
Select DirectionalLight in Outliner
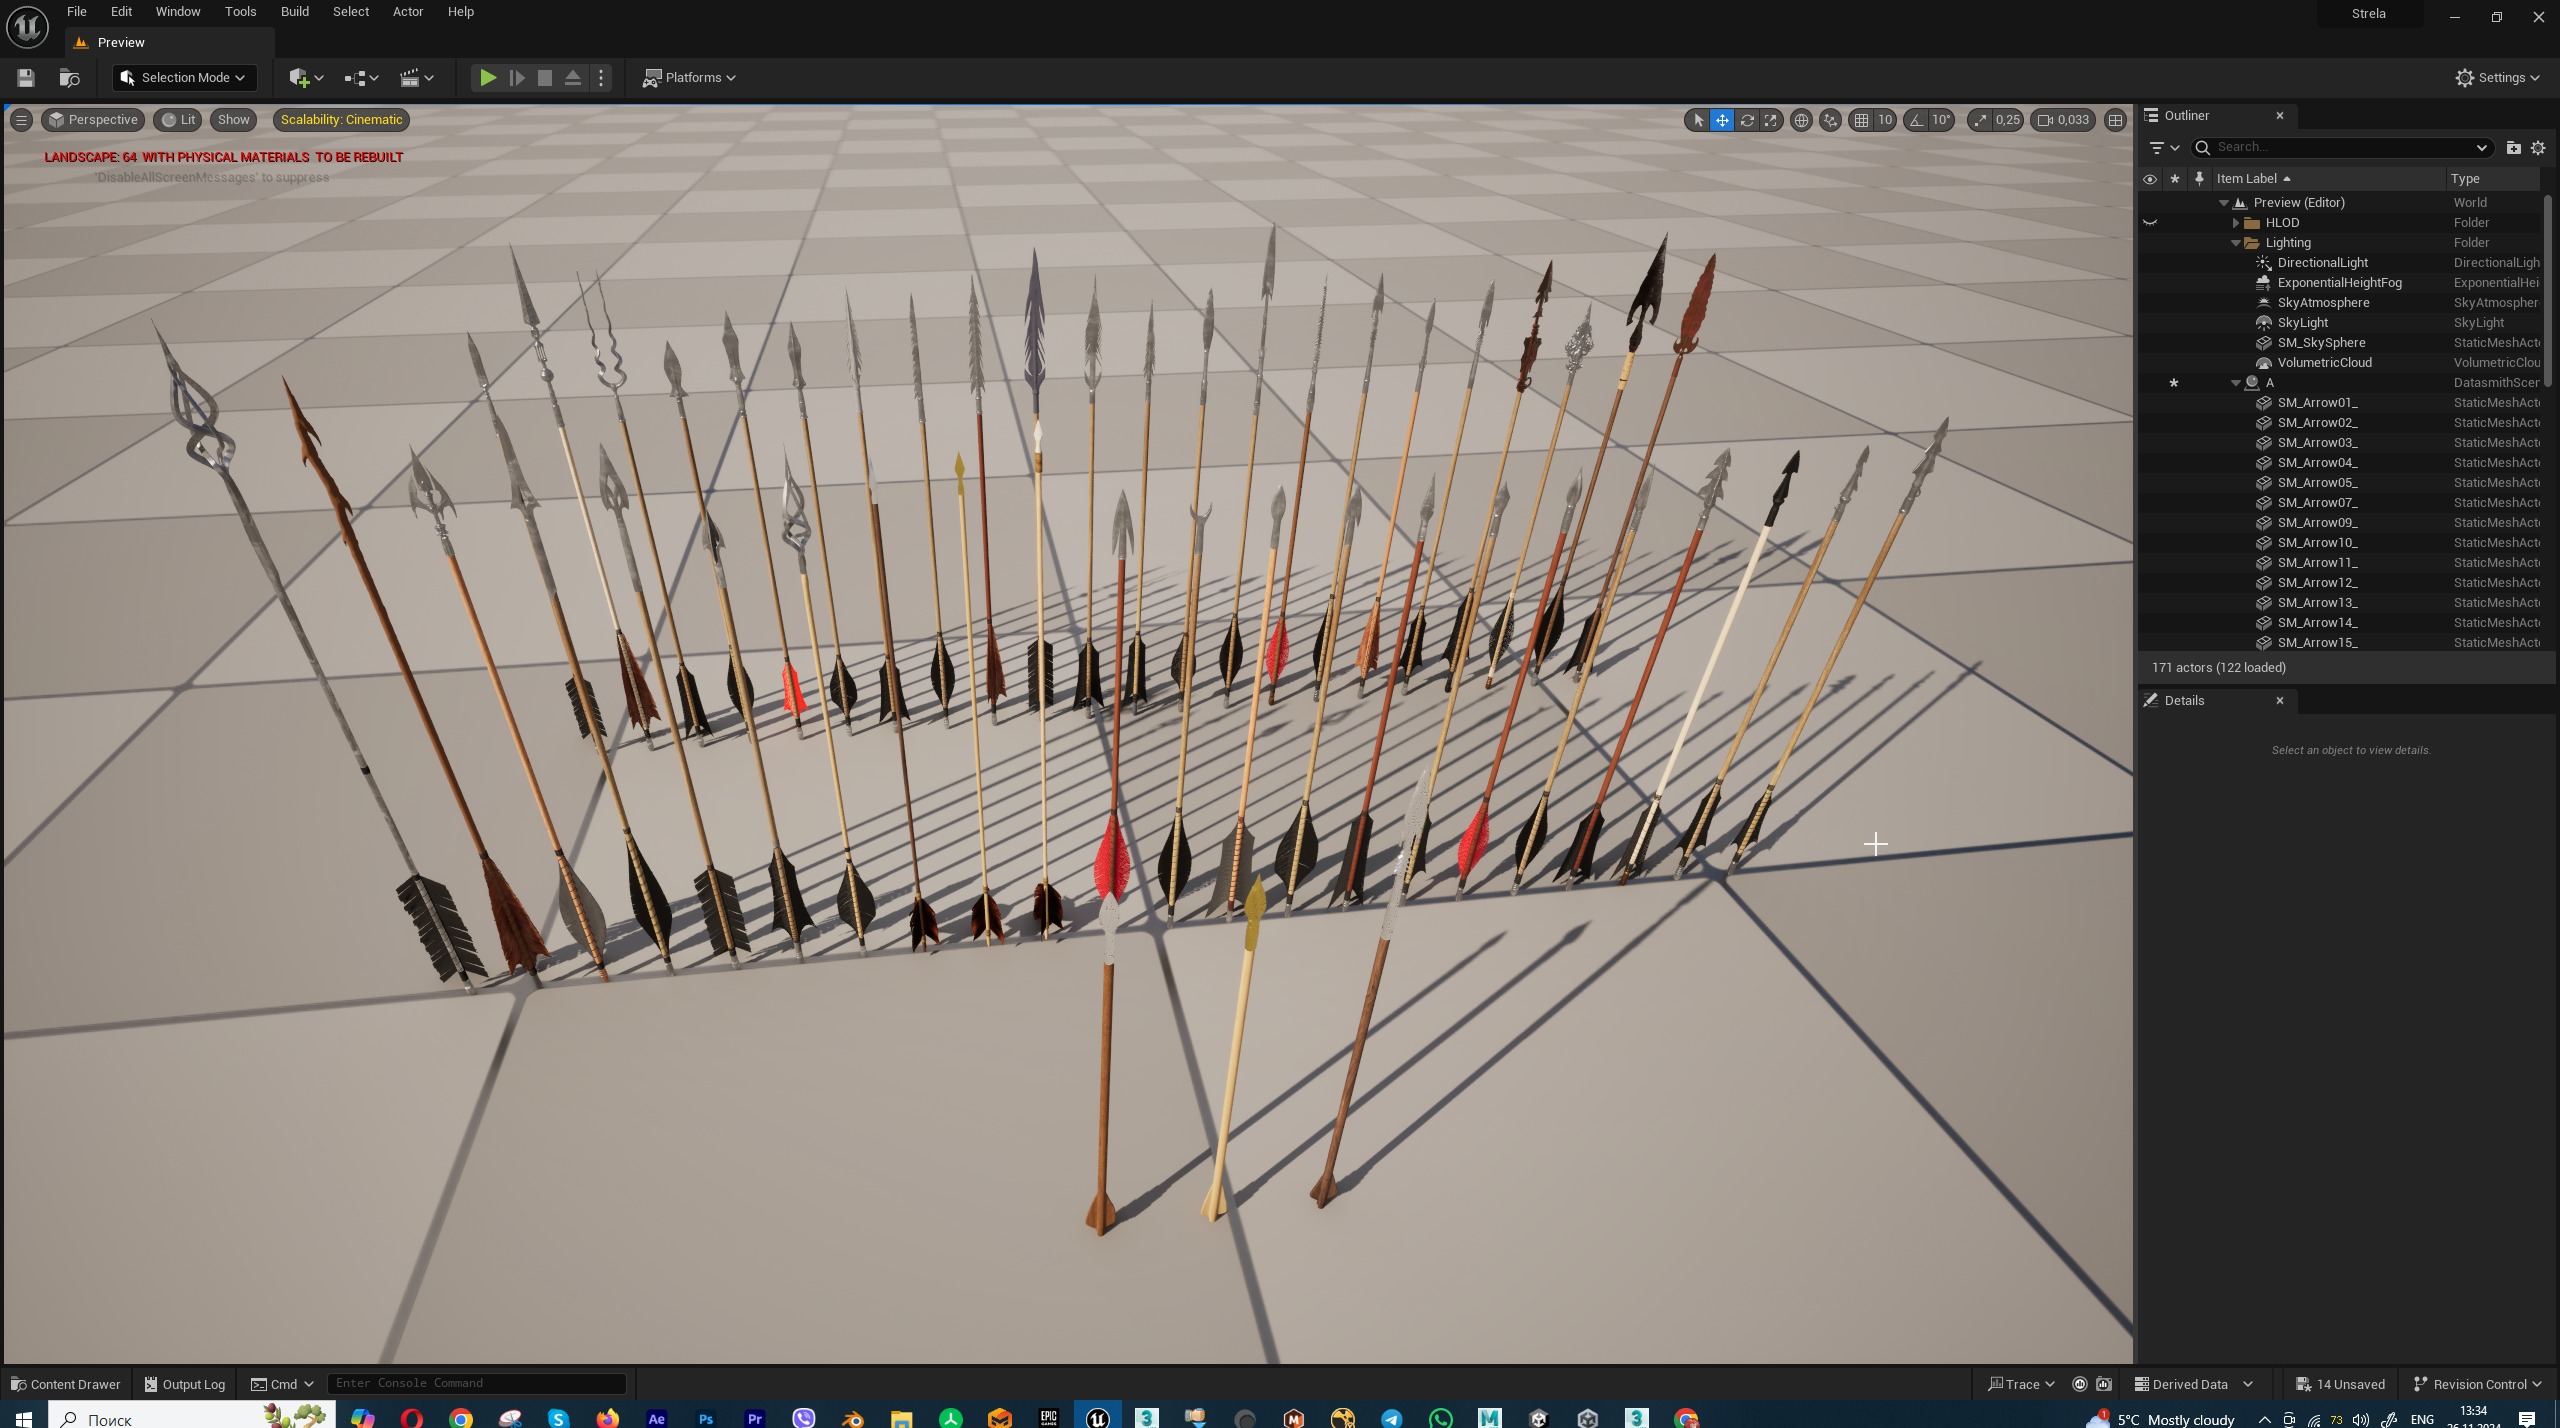[x=2322, y=263]
